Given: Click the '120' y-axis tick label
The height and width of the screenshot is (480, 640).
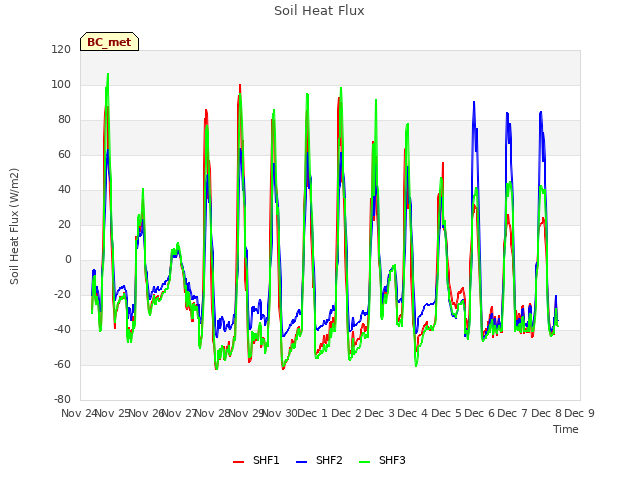Looking at the screenshot, I should [61, 49].
